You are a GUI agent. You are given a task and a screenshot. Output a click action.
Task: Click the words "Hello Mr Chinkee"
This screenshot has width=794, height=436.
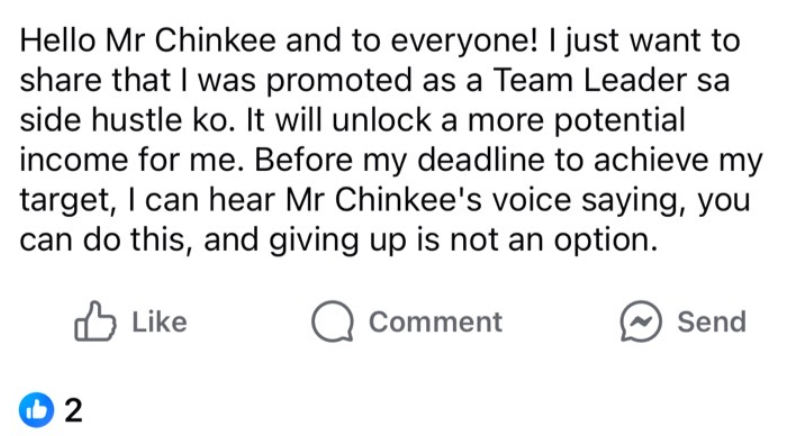click(x=148, y=41)
